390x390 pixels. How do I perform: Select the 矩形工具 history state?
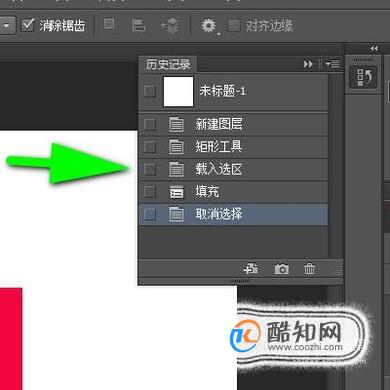tap(233, 147)
